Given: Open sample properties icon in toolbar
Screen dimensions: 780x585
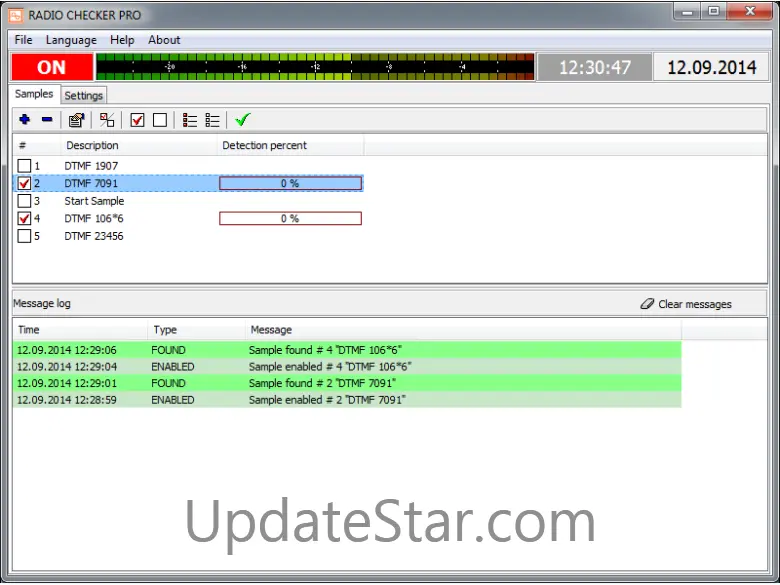Looking at the screenshot, I should coord(77,120).
